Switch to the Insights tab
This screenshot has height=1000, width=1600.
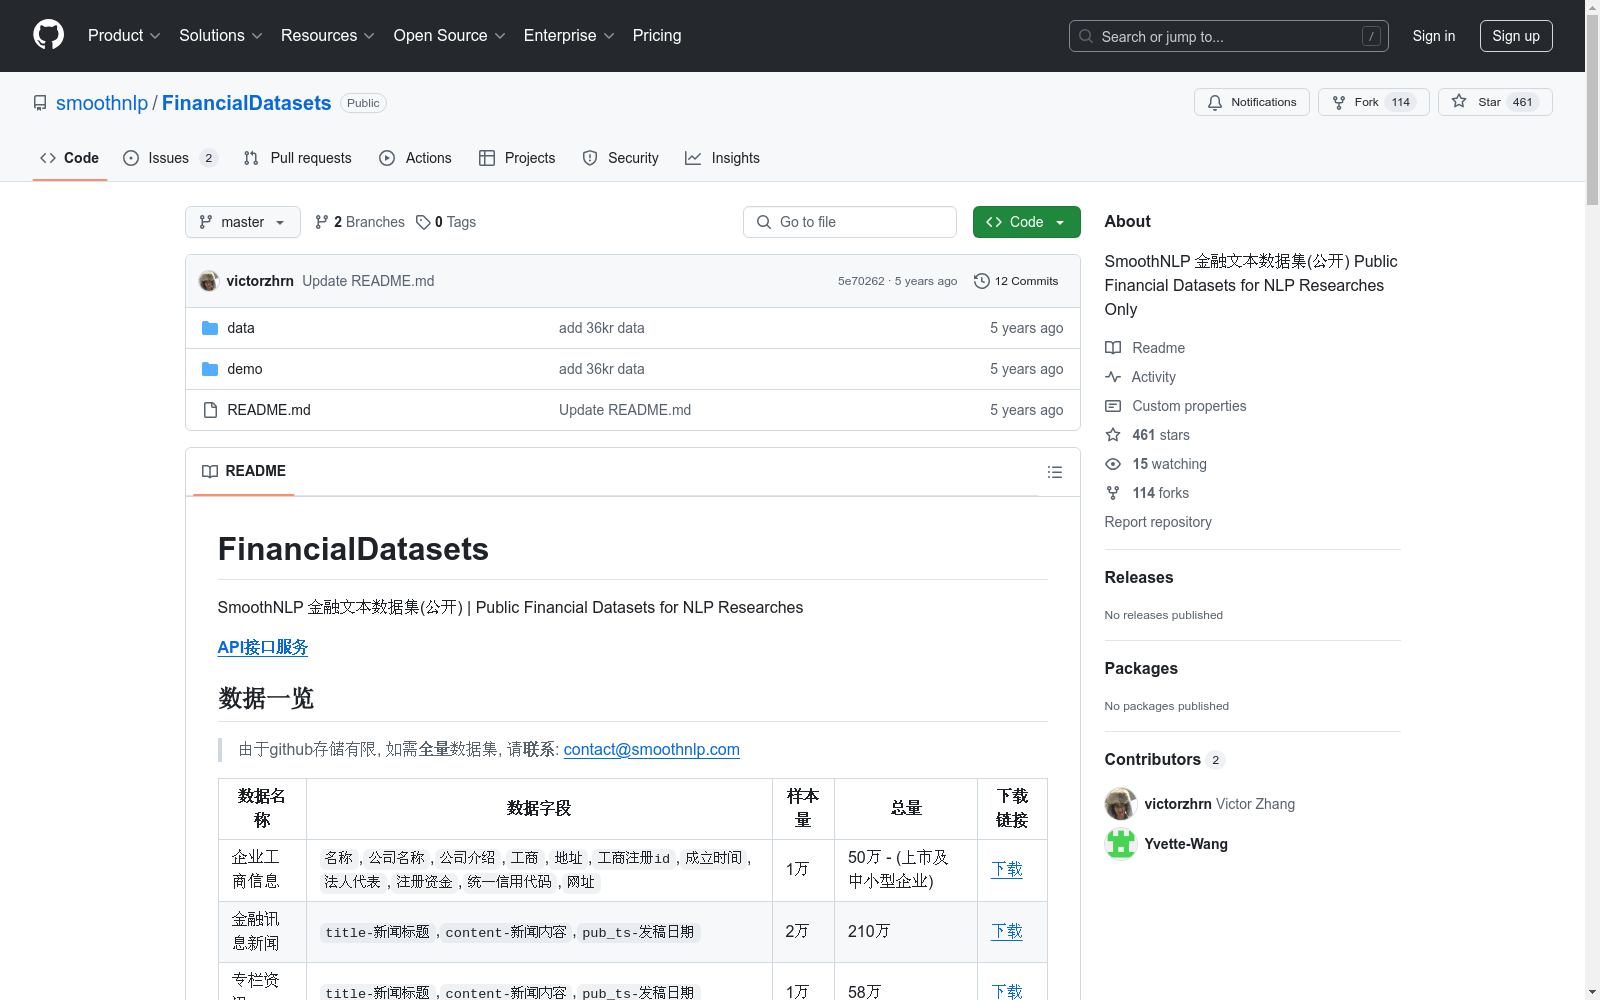click(722, 158)
